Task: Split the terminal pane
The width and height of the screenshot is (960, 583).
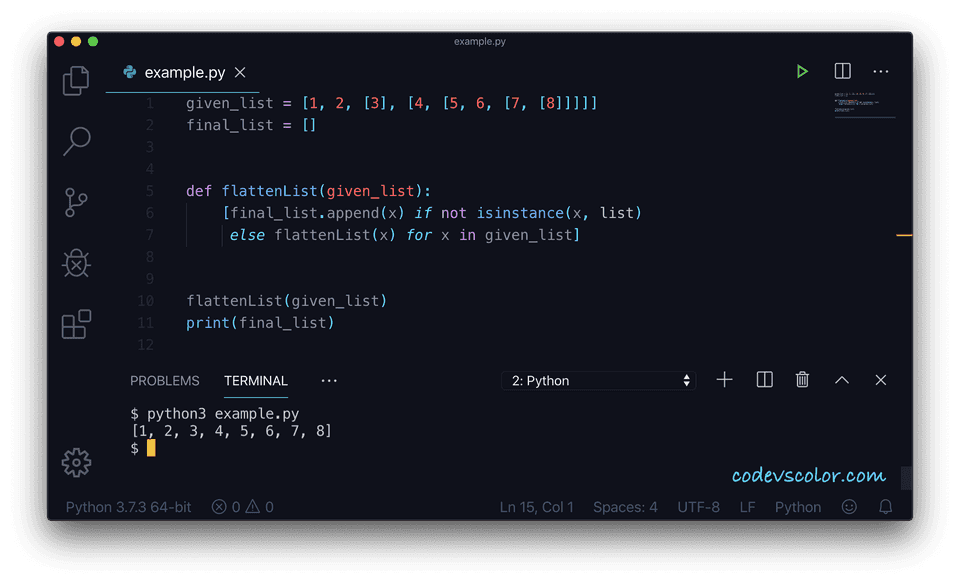Action: tap(764, 380)
